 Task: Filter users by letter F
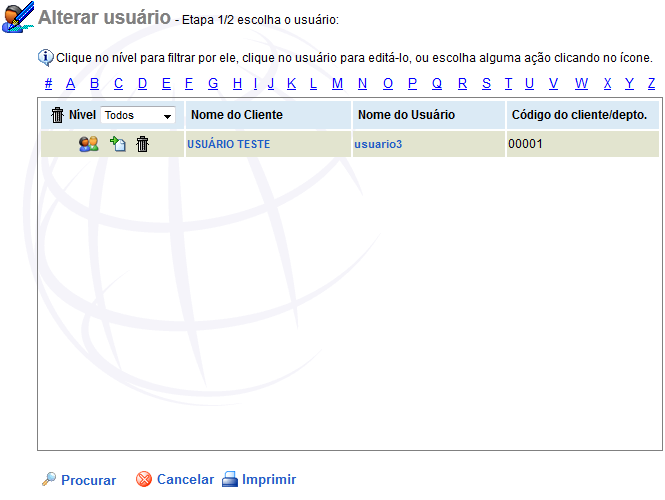point(189,84)
